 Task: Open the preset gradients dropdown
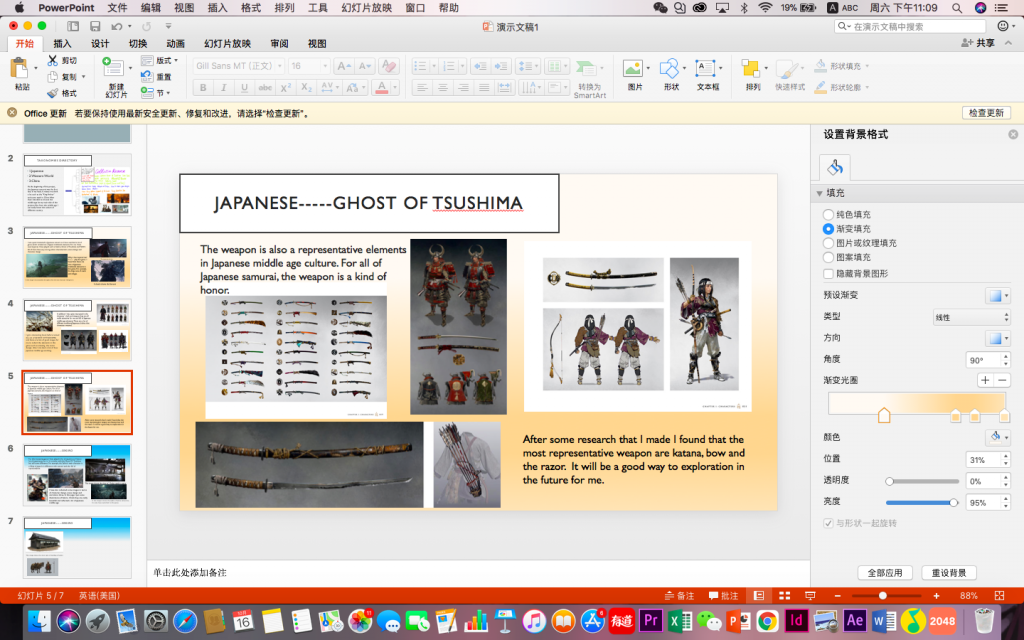click(997, 295)
